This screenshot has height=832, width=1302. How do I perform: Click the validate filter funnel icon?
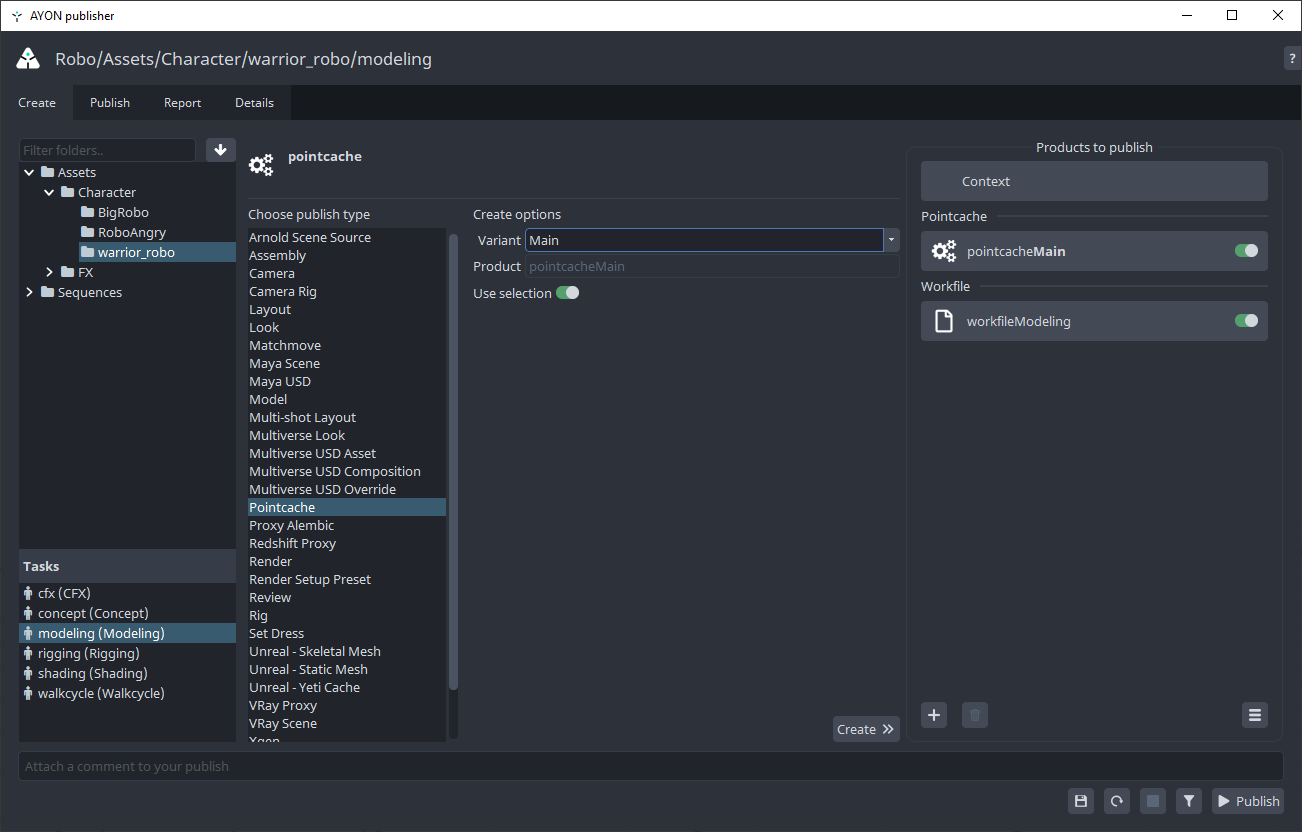click(1189, 801)
